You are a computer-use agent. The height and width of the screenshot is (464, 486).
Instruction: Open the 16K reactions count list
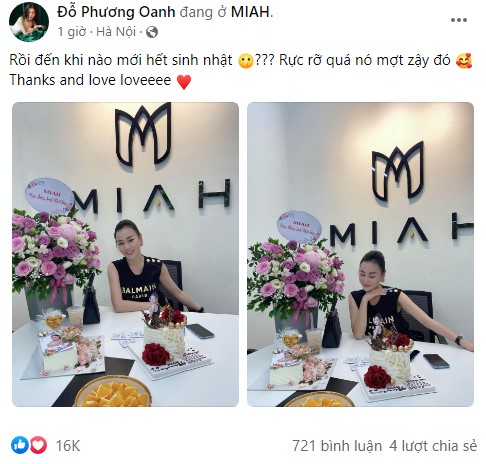68,446
